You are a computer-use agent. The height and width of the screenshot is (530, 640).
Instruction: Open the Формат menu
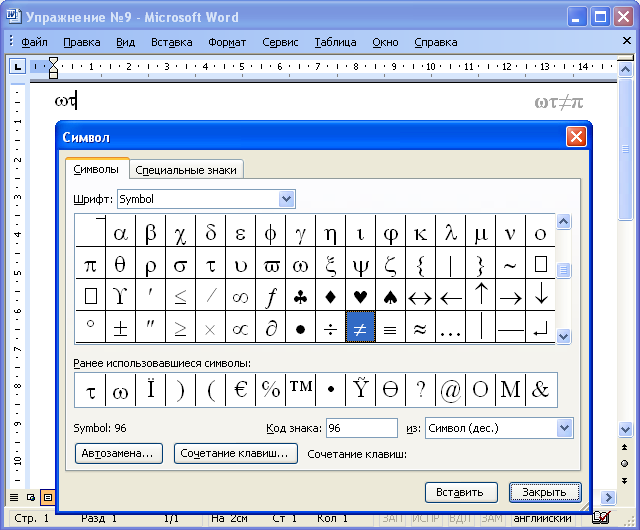point(227,42)
